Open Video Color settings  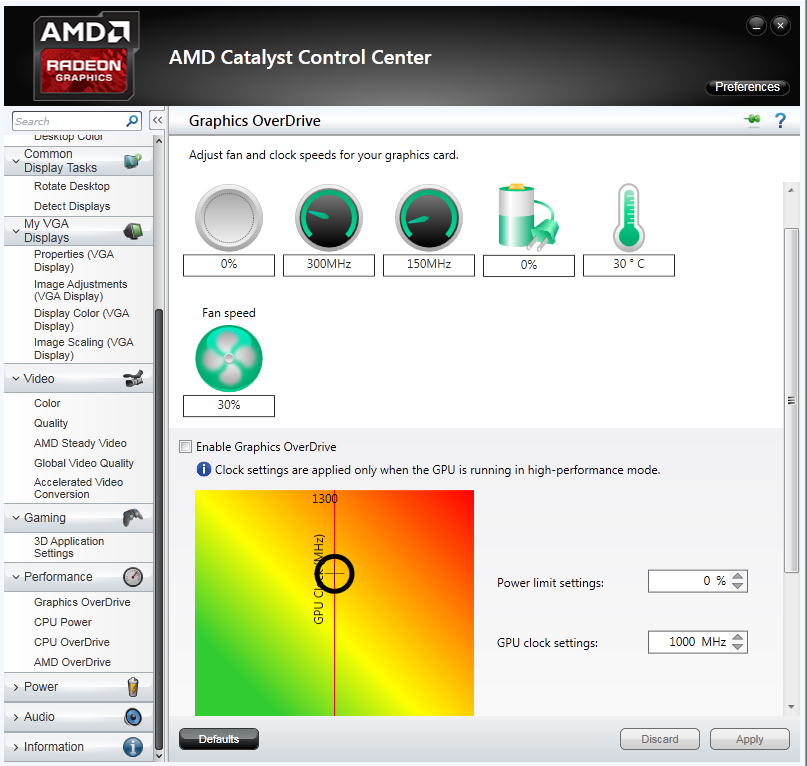[x=47, y=403]
